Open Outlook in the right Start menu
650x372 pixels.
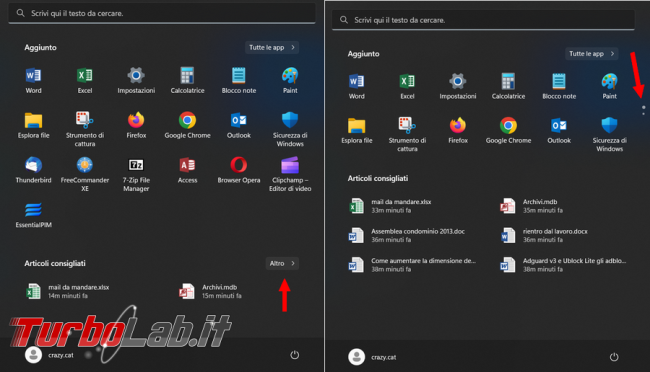click(x=559, y=130)
